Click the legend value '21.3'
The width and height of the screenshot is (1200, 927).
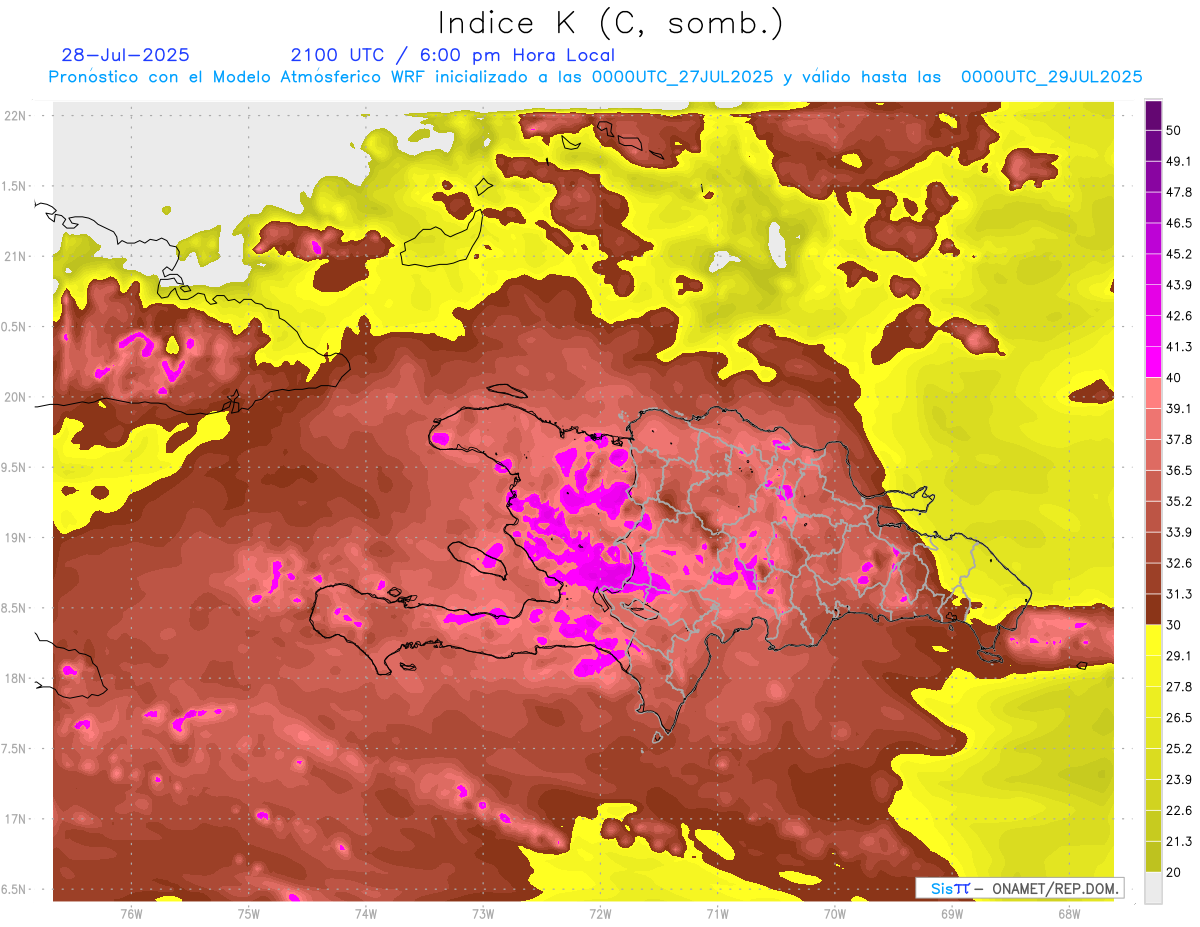pyautogui.click(x=1180, y=841)
